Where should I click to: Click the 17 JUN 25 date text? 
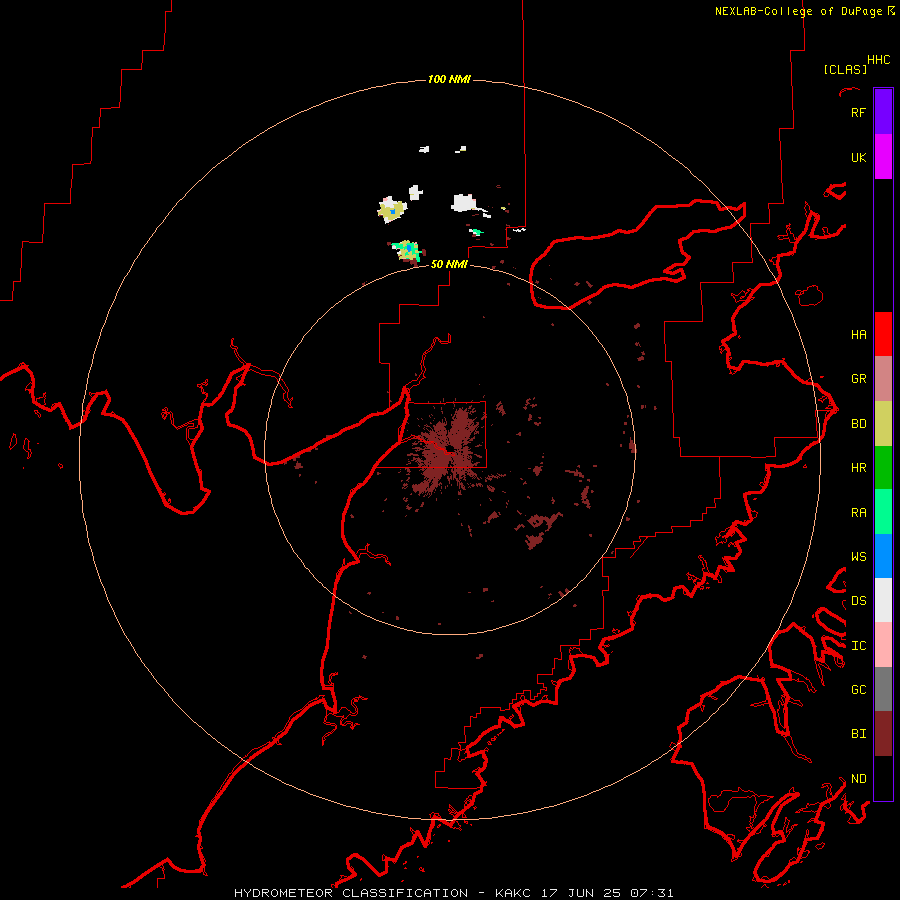tap(581, 893)
